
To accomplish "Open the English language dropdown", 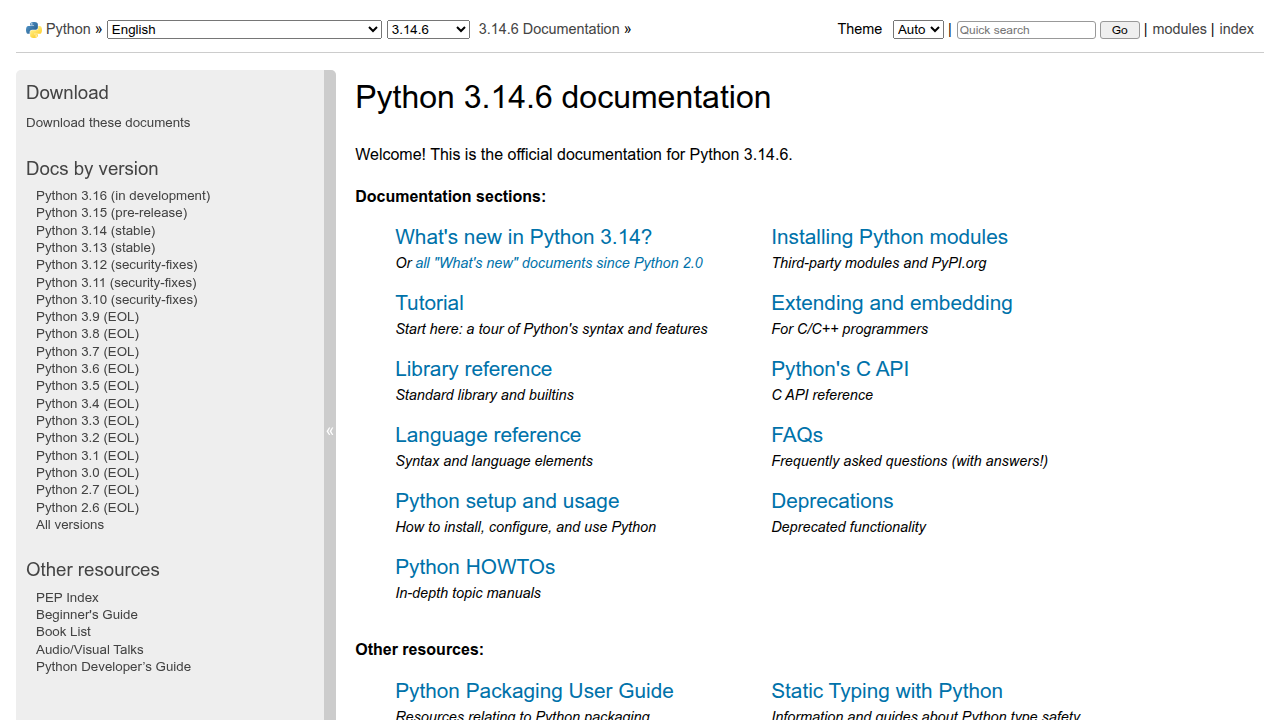I will (244, 30).
